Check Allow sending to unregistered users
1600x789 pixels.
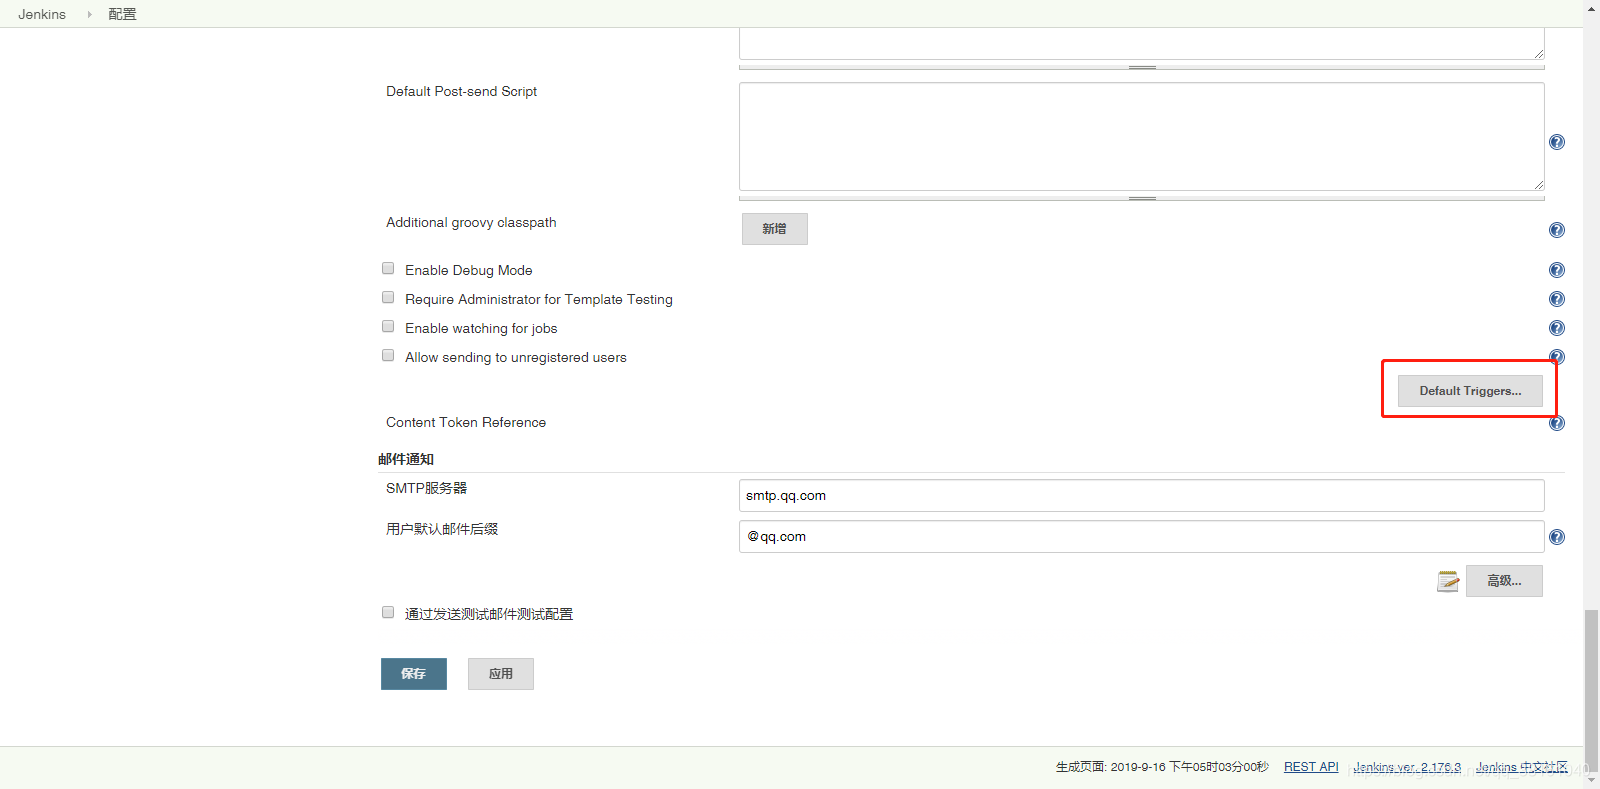[388, 355]
